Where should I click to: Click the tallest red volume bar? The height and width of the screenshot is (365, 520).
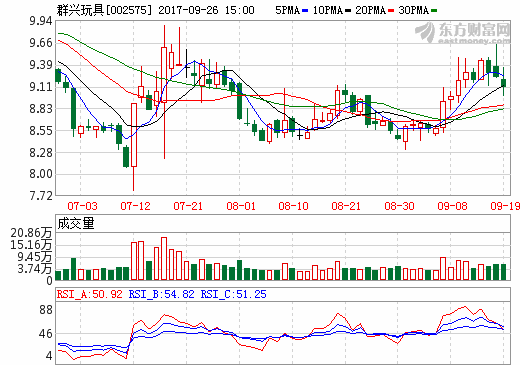164,259
